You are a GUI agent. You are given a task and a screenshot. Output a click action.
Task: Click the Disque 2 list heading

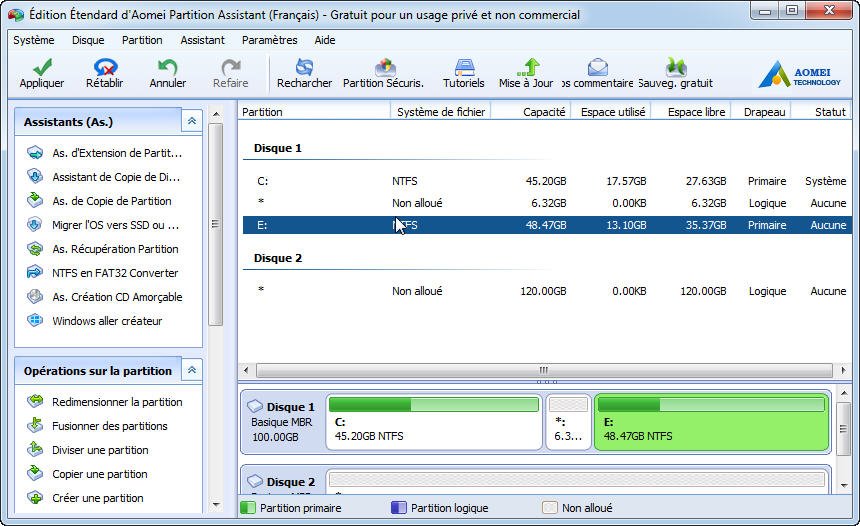coord(278,258)
